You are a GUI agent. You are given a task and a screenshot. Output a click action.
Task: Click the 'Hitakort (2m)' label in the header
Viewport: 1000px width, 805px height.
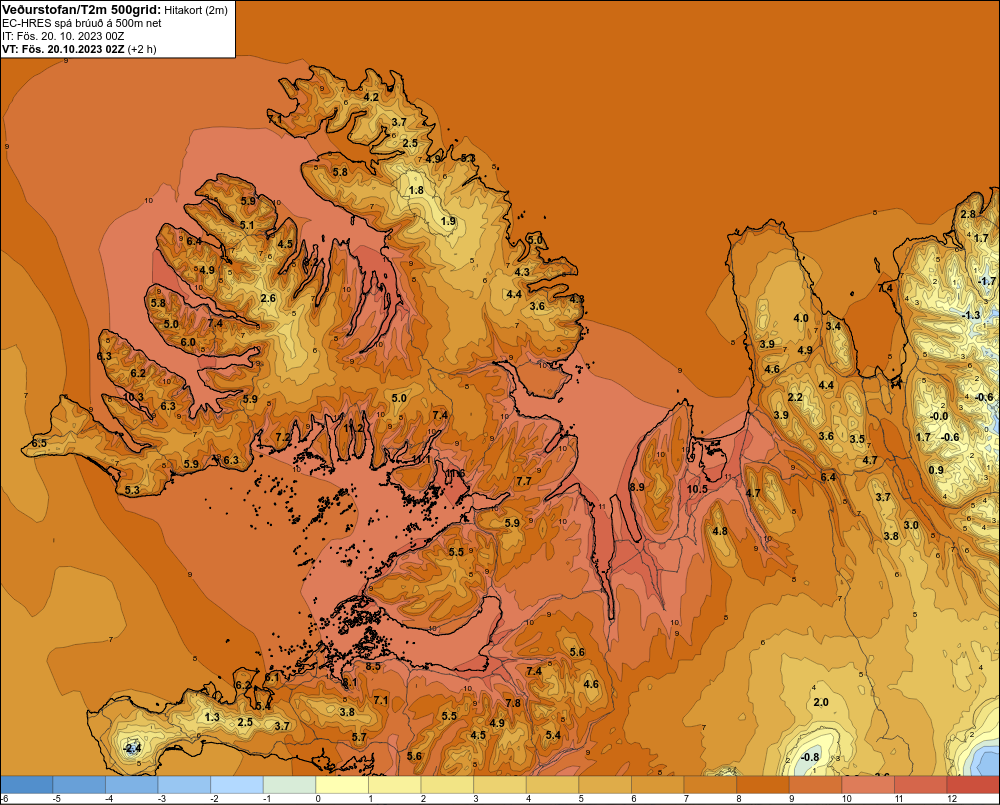[196, 10]
